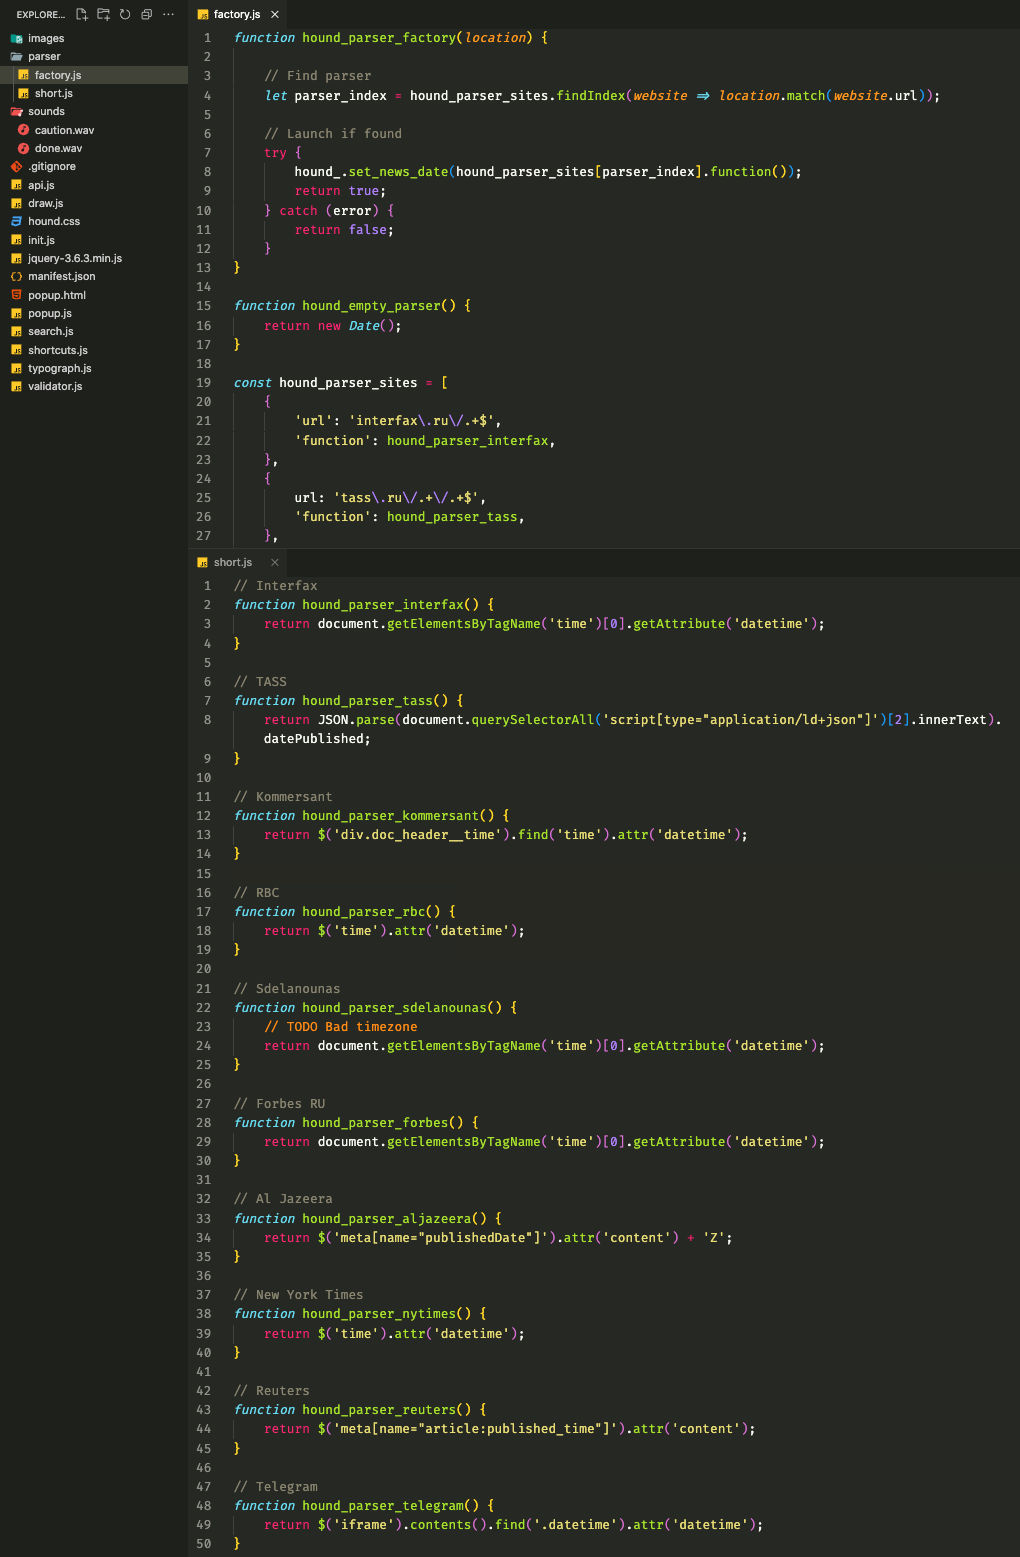This screenshot has height=1557, width=1020.
Task: Click the '// Find parser' comment
Action: click(x=318, y=76)
